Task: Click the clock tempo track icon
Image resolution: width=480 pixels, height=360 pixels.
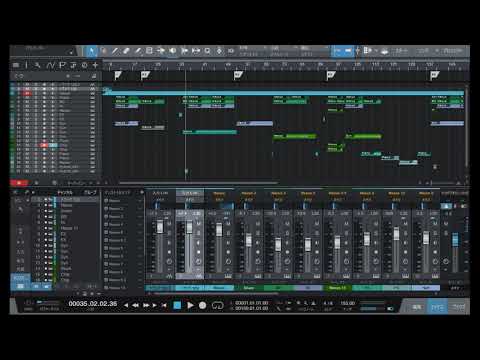Action: [85, 65]
